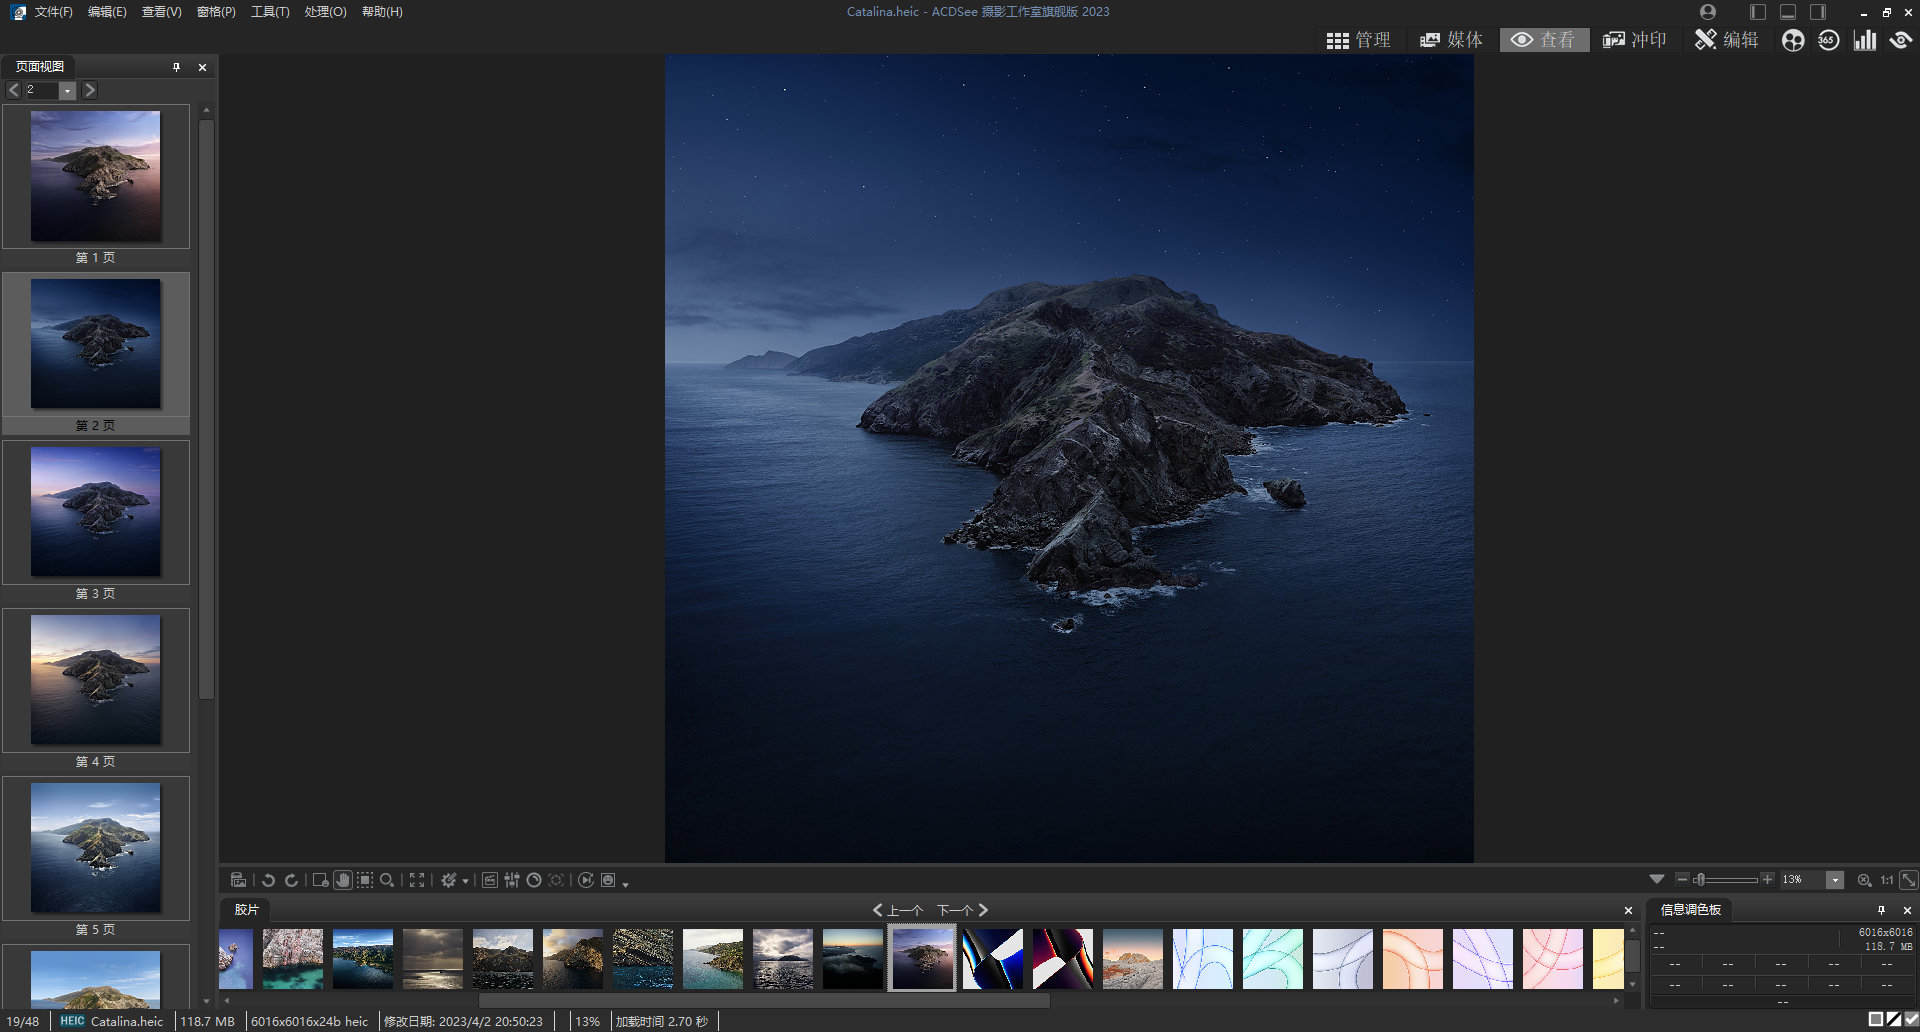Click the auto-advance play icon
Image resolution: width=1920 pixels, height=1032 pixels.
click(586, 880)
